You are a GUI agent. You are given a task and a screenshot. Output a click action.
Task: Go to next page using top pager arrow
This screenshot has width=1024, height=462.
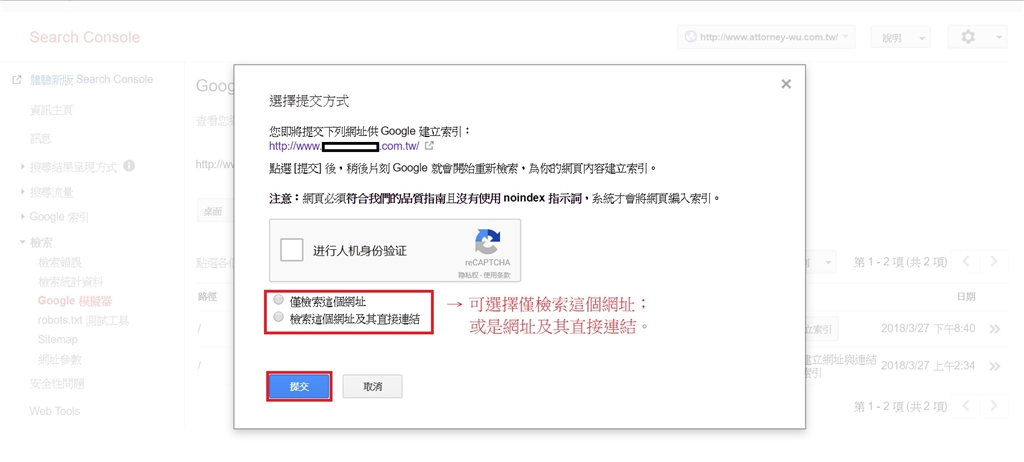(x=993, y=262)
